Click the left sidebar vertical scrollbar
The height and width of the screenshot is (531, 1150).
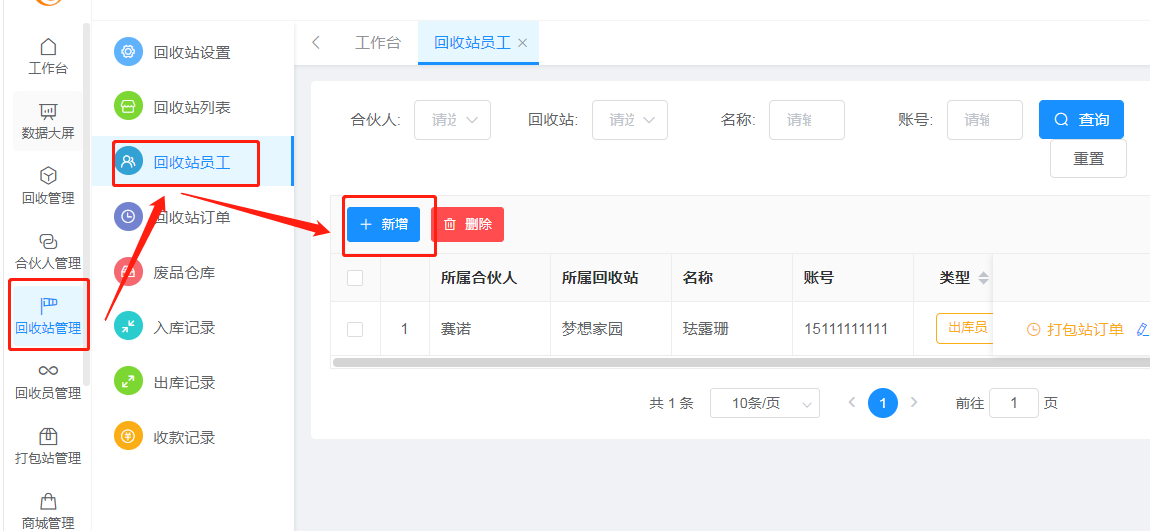(x=87, y=204)
